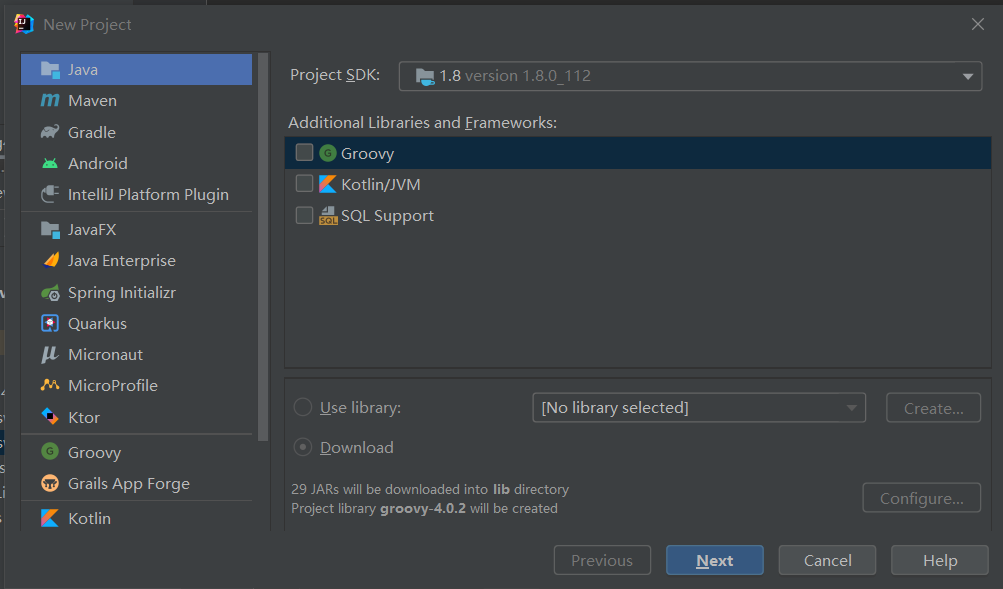This screenshot has width=1003, height=589.
Task: Enable the Groovy framework checkbox
Action: click(x=304, y=152)
